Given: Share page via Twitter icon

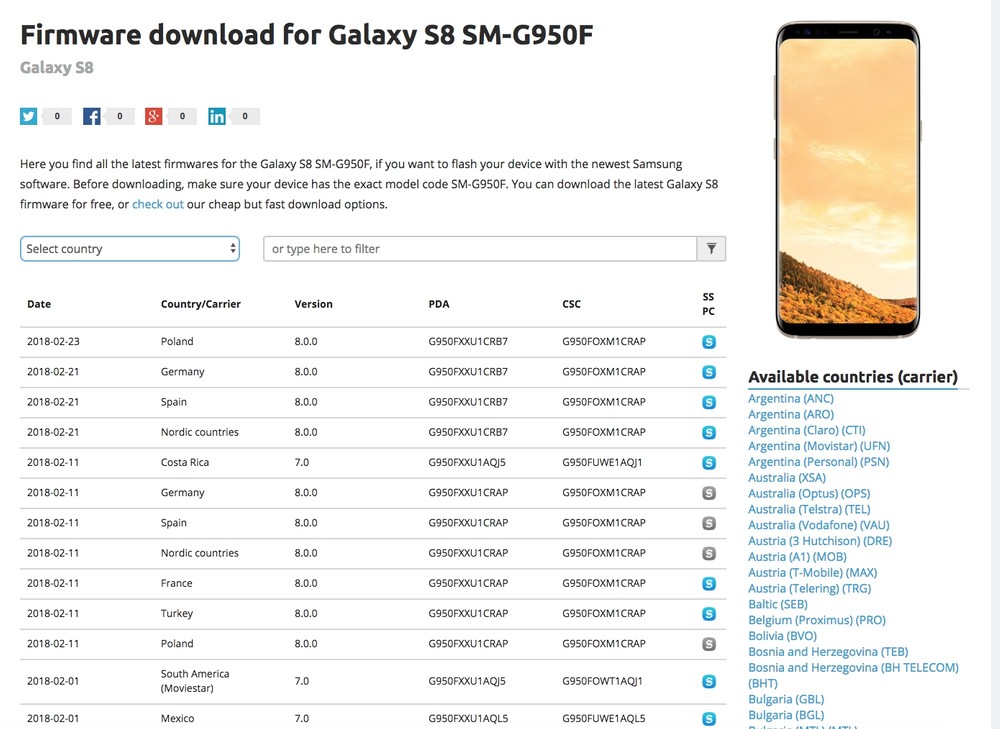Looking at the screenshot, I should coord(29,116).
